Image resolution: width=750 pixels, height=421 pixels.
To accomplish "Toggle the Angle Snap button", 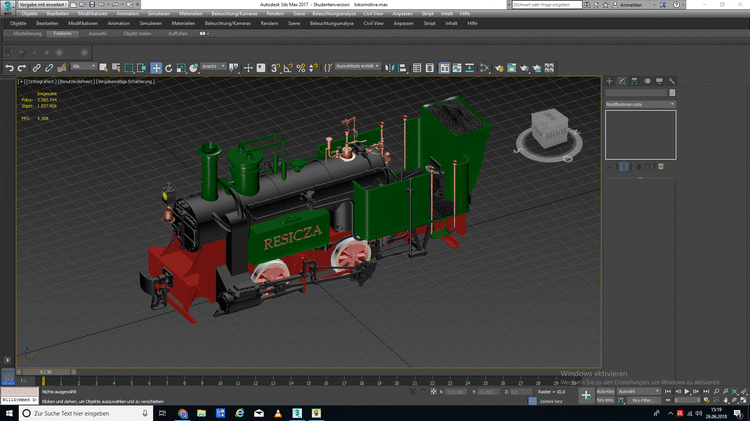I will tap(288, 68).
